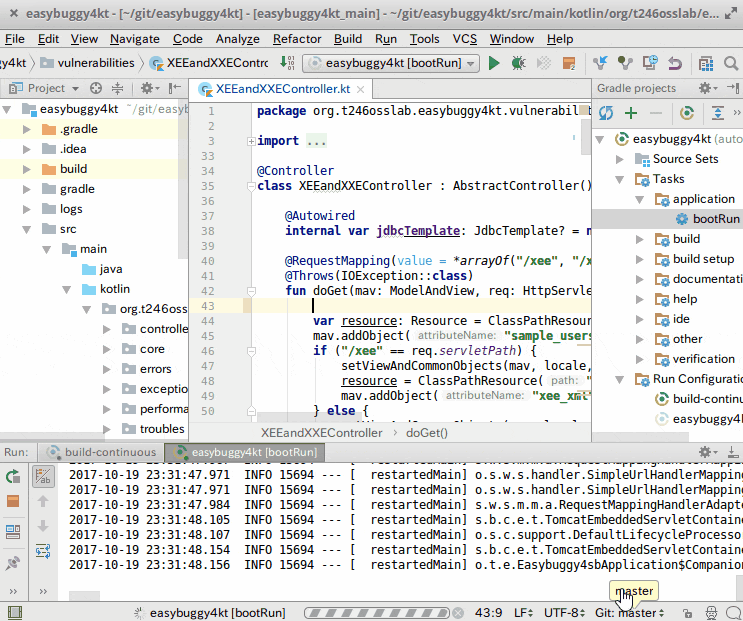This screenshot has width=743, height=621.
Task: Expand the .gradle folder
Action: 27,129
